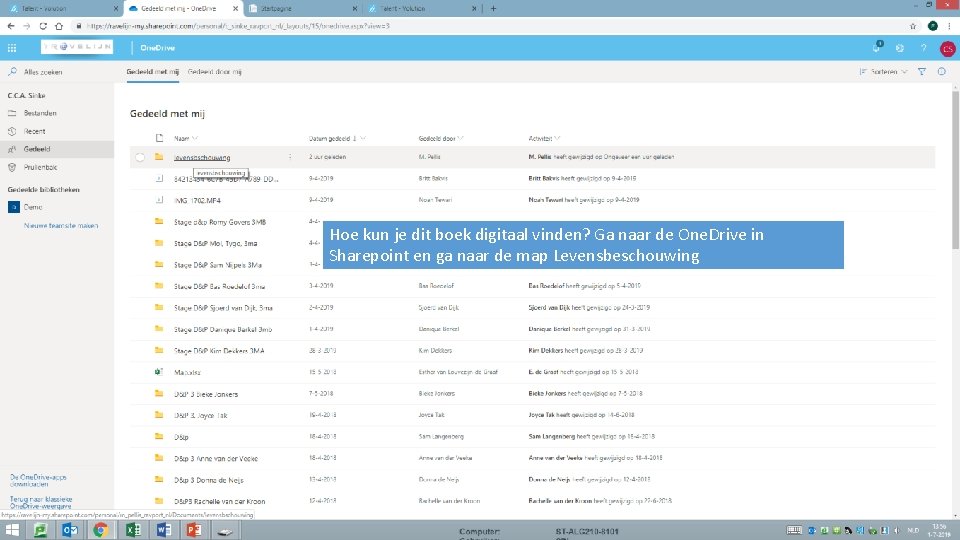Viewport: 960px width, 540px height.
Task: Click the search magnifier icon
Action: [12, 72]
